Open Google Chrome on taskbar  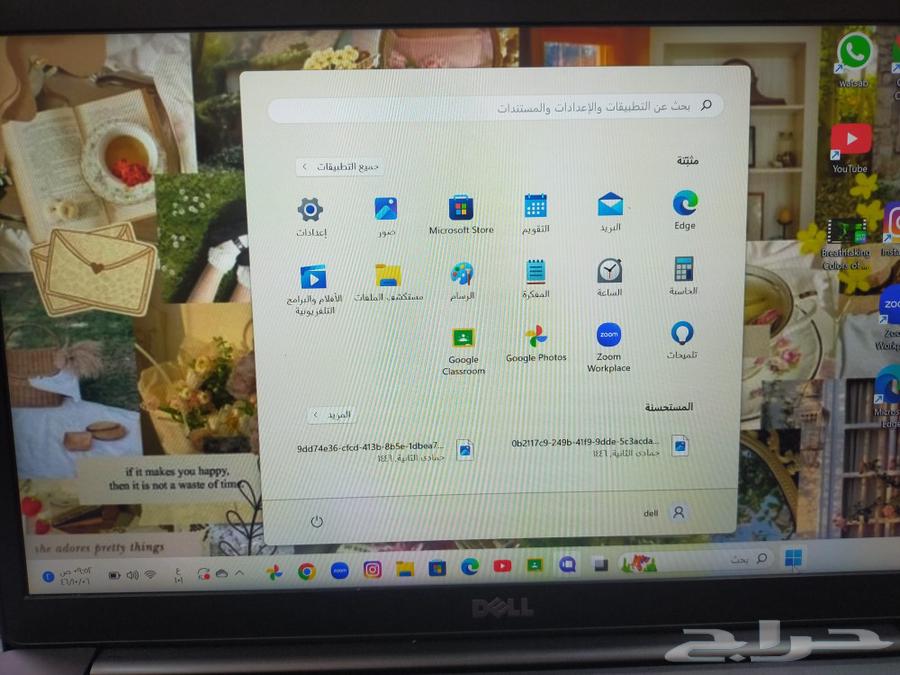(x=307, y=571)
